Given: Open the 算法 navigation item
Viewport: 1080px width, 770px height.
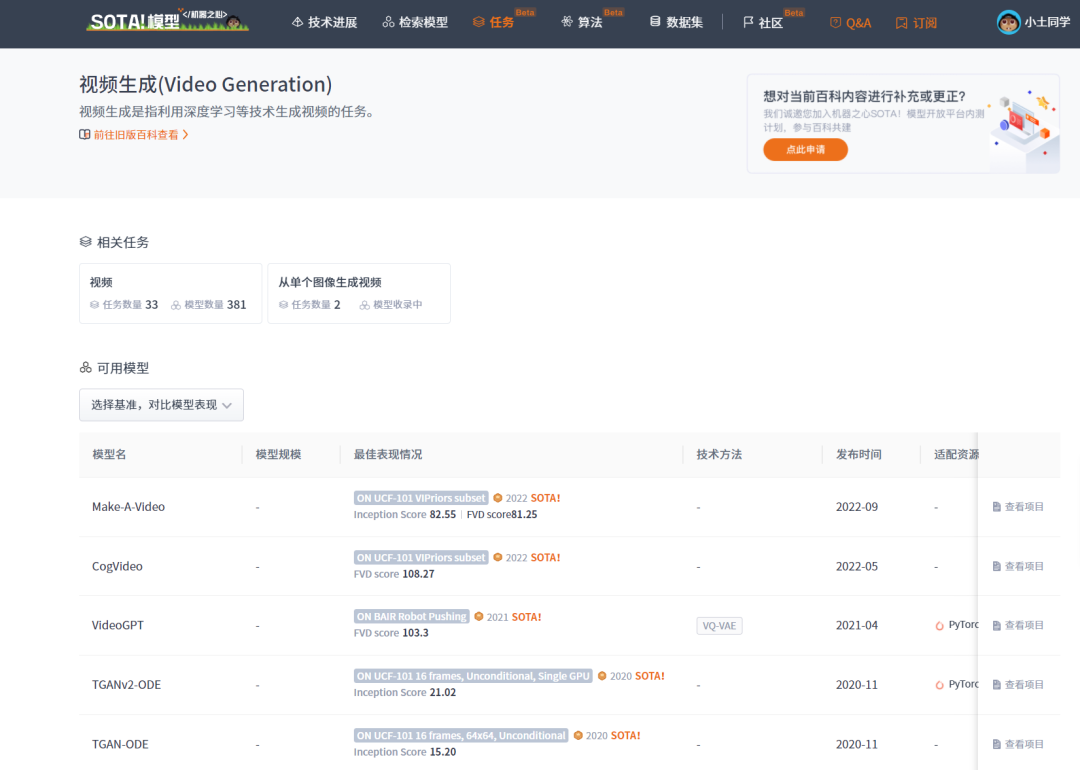Looking at the screenshot, I should tap(582, 23).
